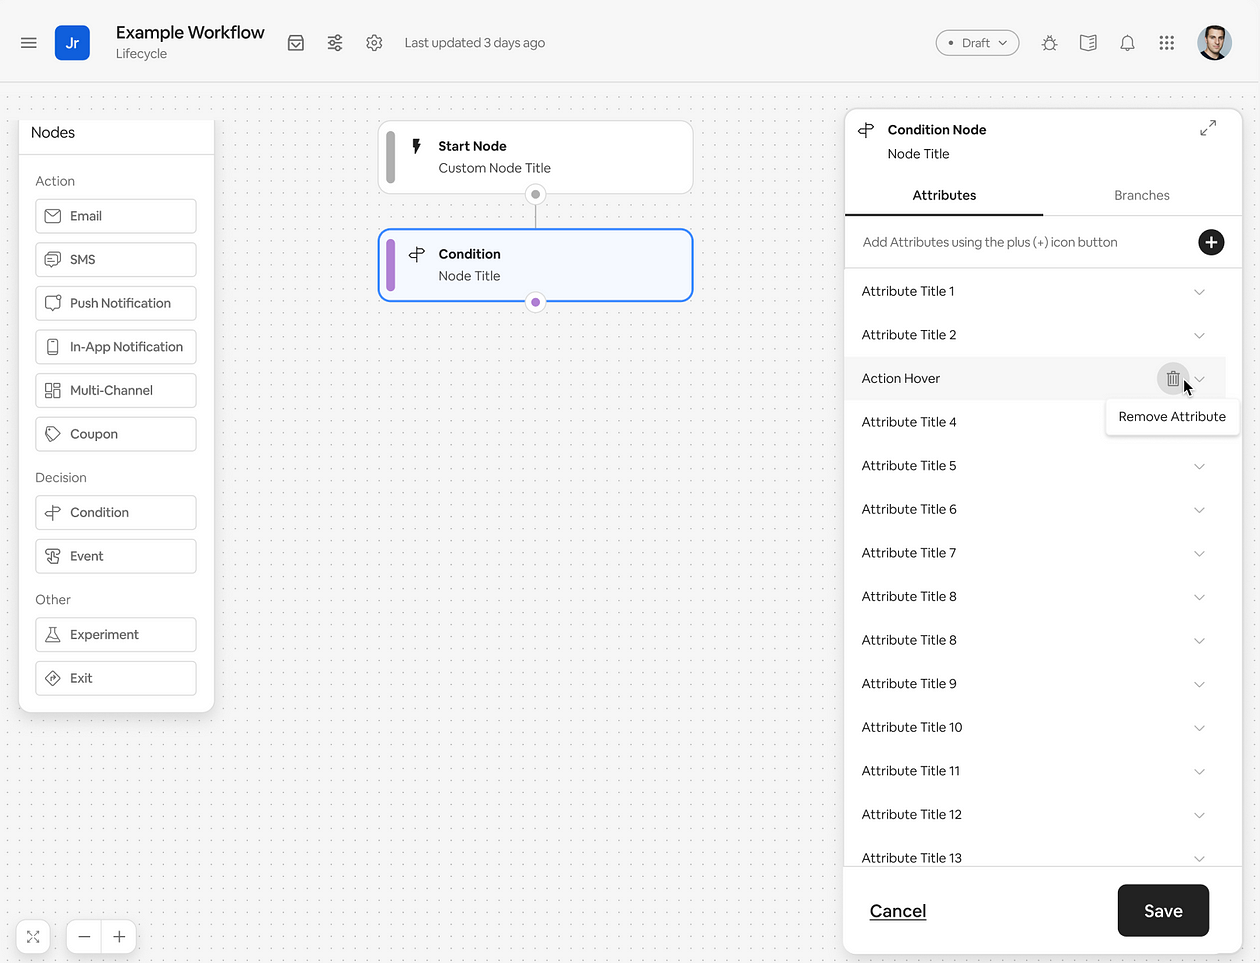Open the Draft status dropdown
Viewport: 1260px width, 963px height.
point(977,43)
